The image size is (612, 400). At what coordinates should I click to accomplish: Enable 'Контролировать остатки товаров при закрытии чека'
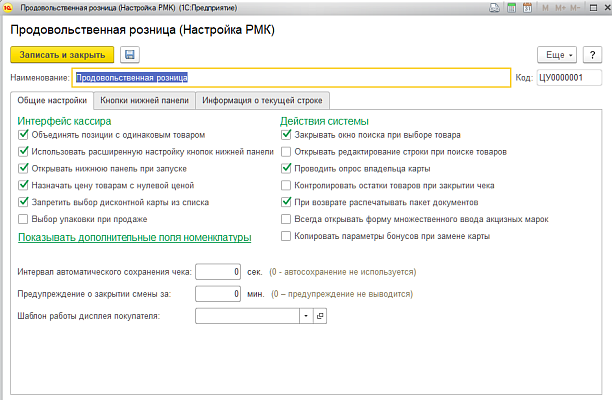point(287,185)
